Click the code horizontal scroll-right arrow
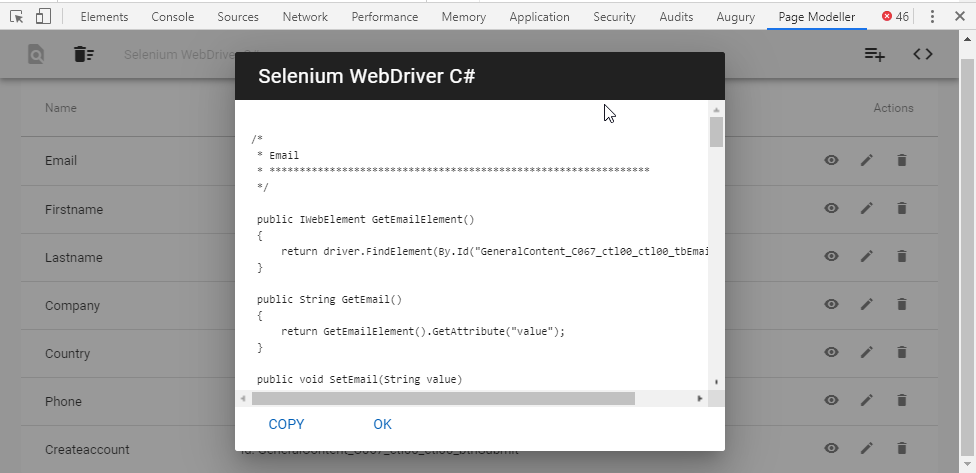This screenshot has width=976, height=473. point(700,398)
